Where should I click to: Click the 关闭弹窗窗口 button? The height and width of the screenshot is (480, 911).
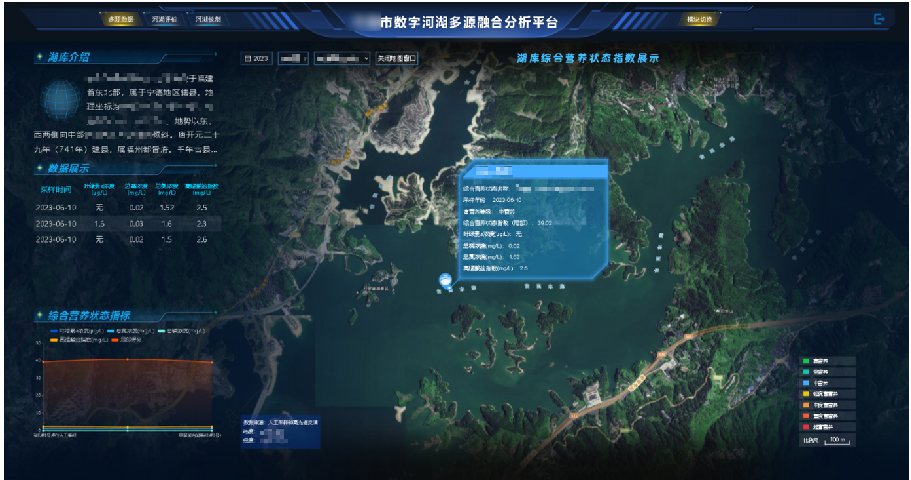pos(397,59)
